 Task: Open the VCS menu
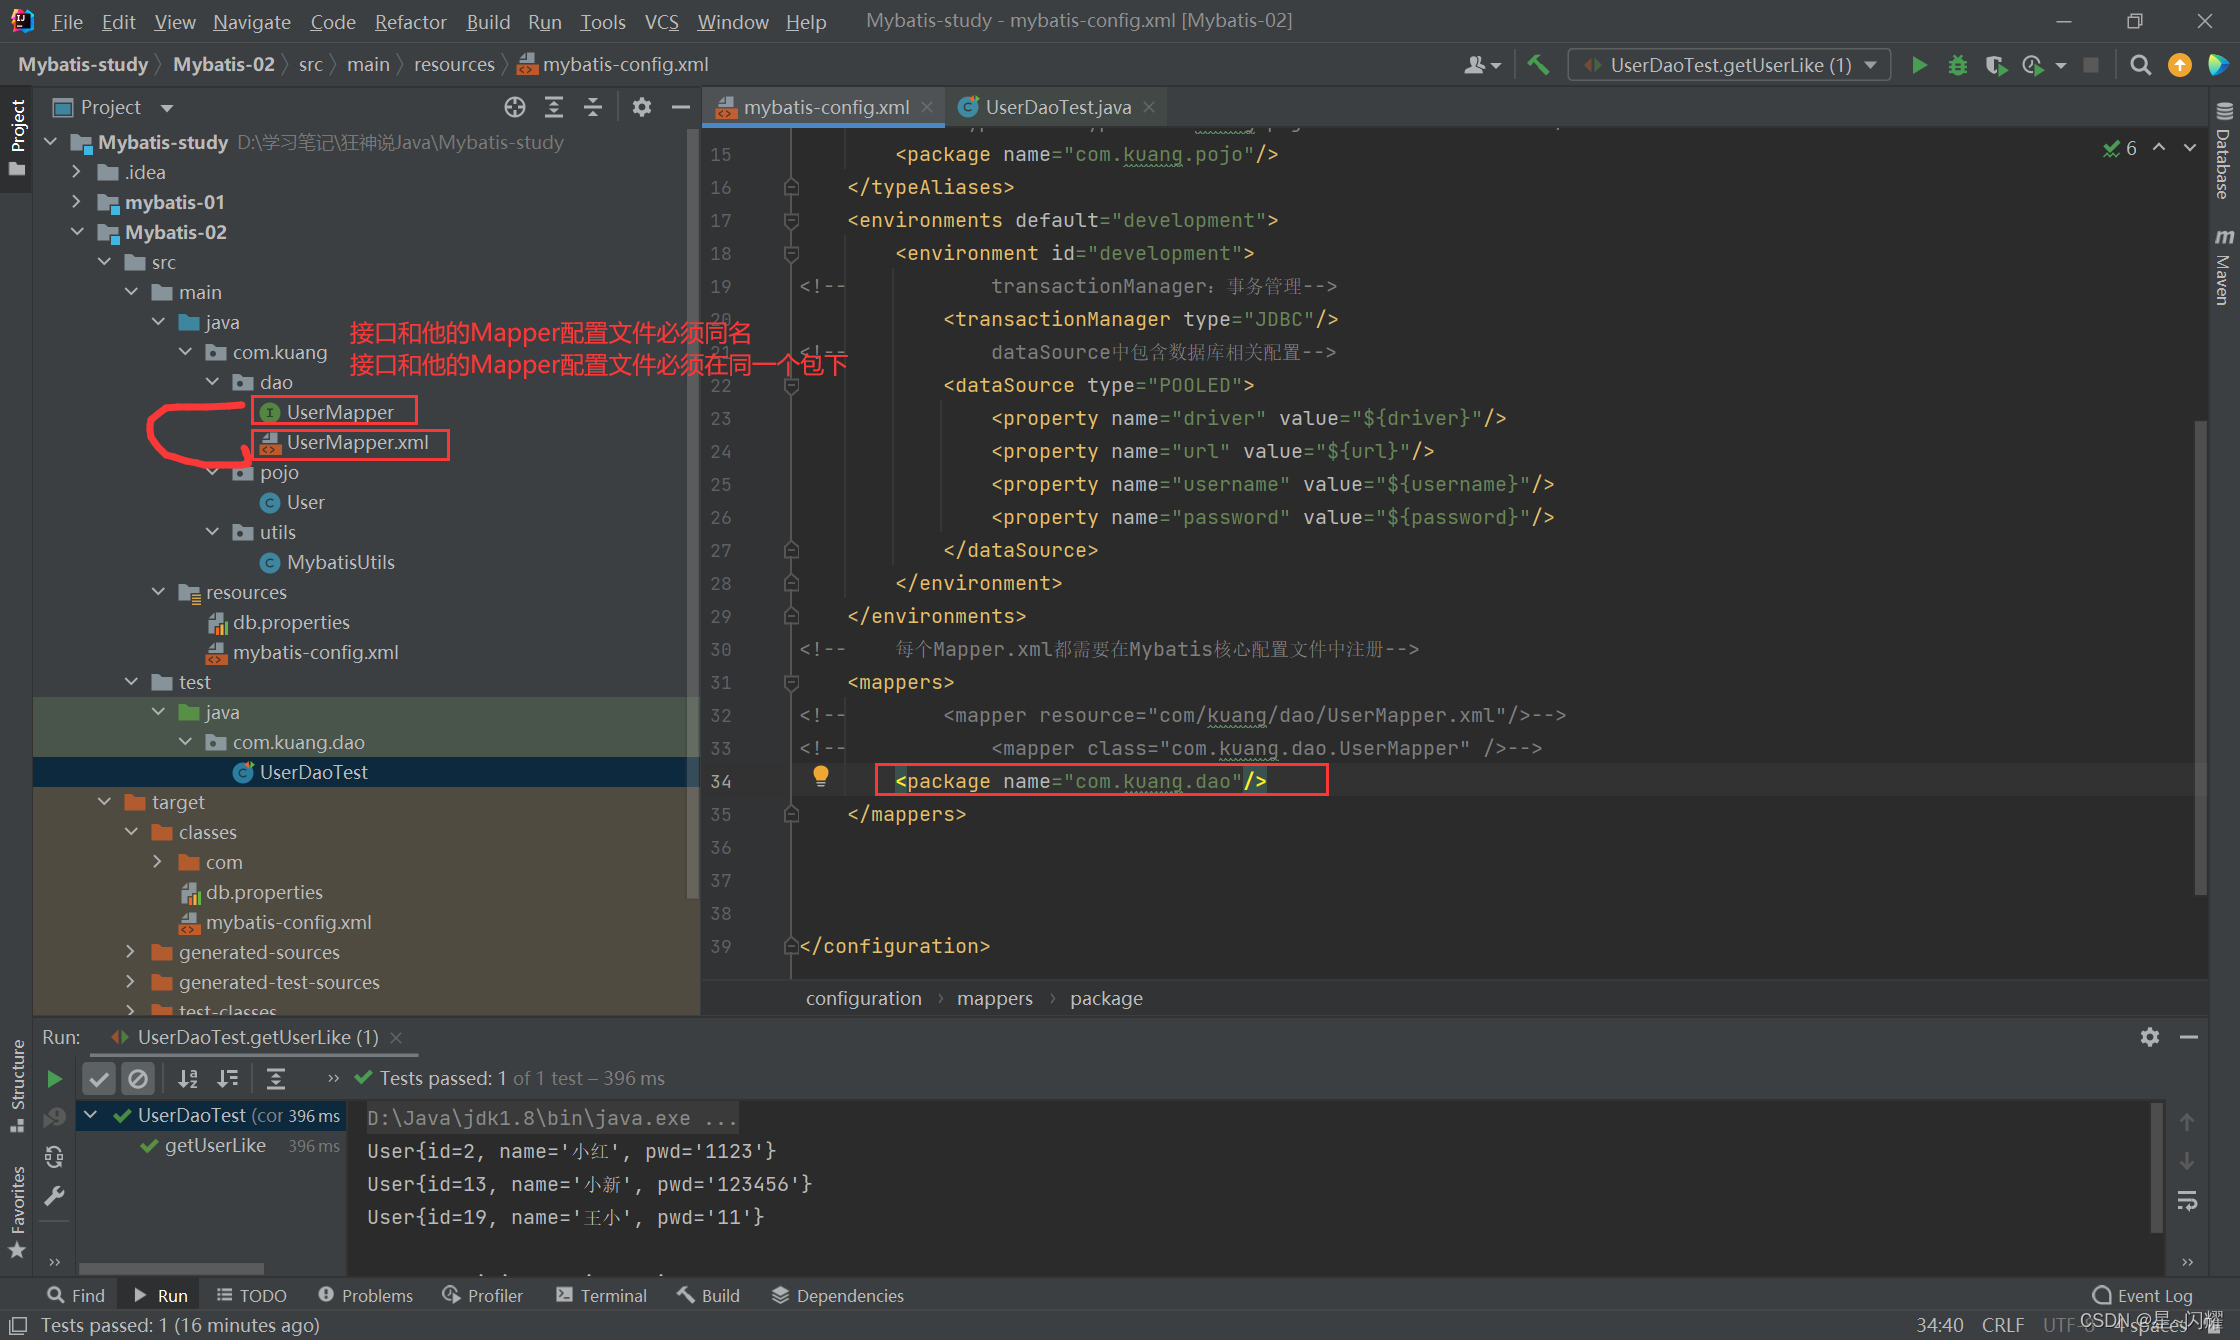pos(661,22)
